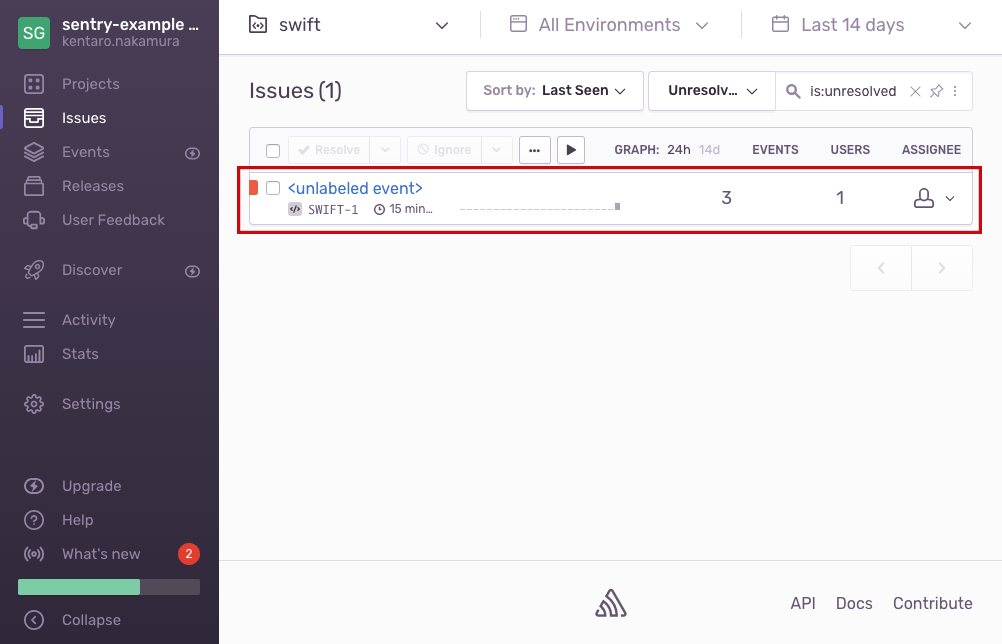Viewport: 1002px width, 644px height.
Task: Open the swift project selector dropdown
Action: pos(348,25)
